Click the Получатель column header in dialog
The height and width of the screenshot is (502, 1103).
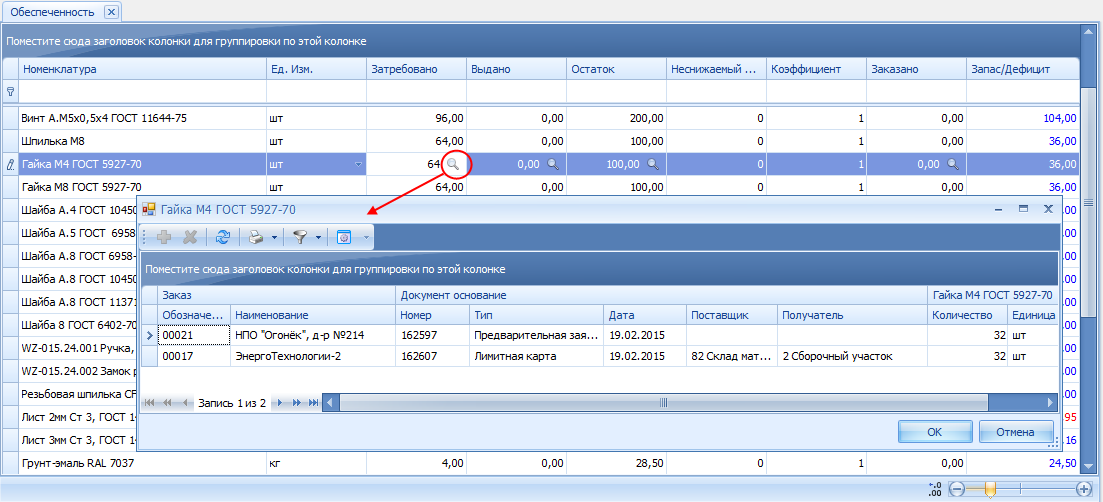click(852, 315)
